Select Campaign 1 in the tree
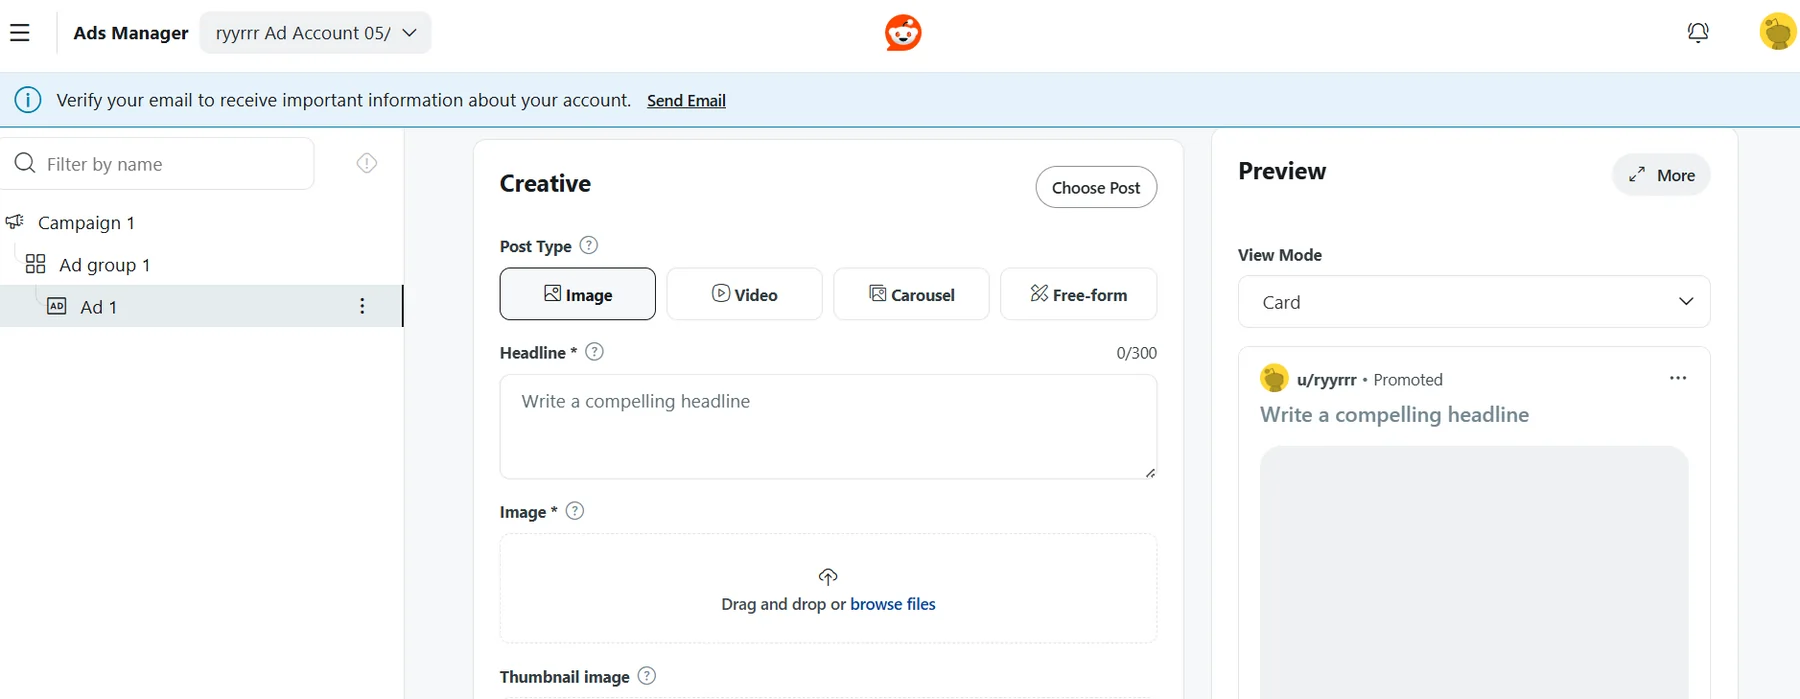Viewport: 1800px width, 699px height. click(86, 222)
